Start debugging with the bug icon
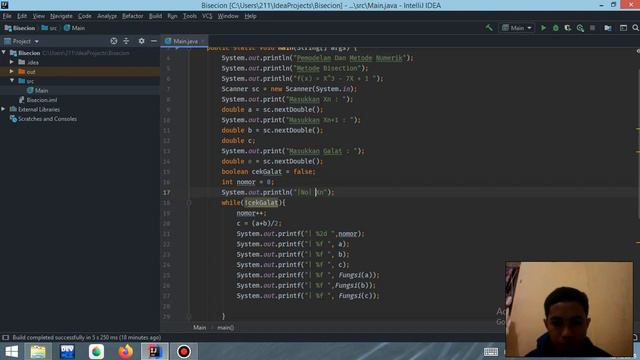Screen dimensions: 640x360 (x=556, y=28)
